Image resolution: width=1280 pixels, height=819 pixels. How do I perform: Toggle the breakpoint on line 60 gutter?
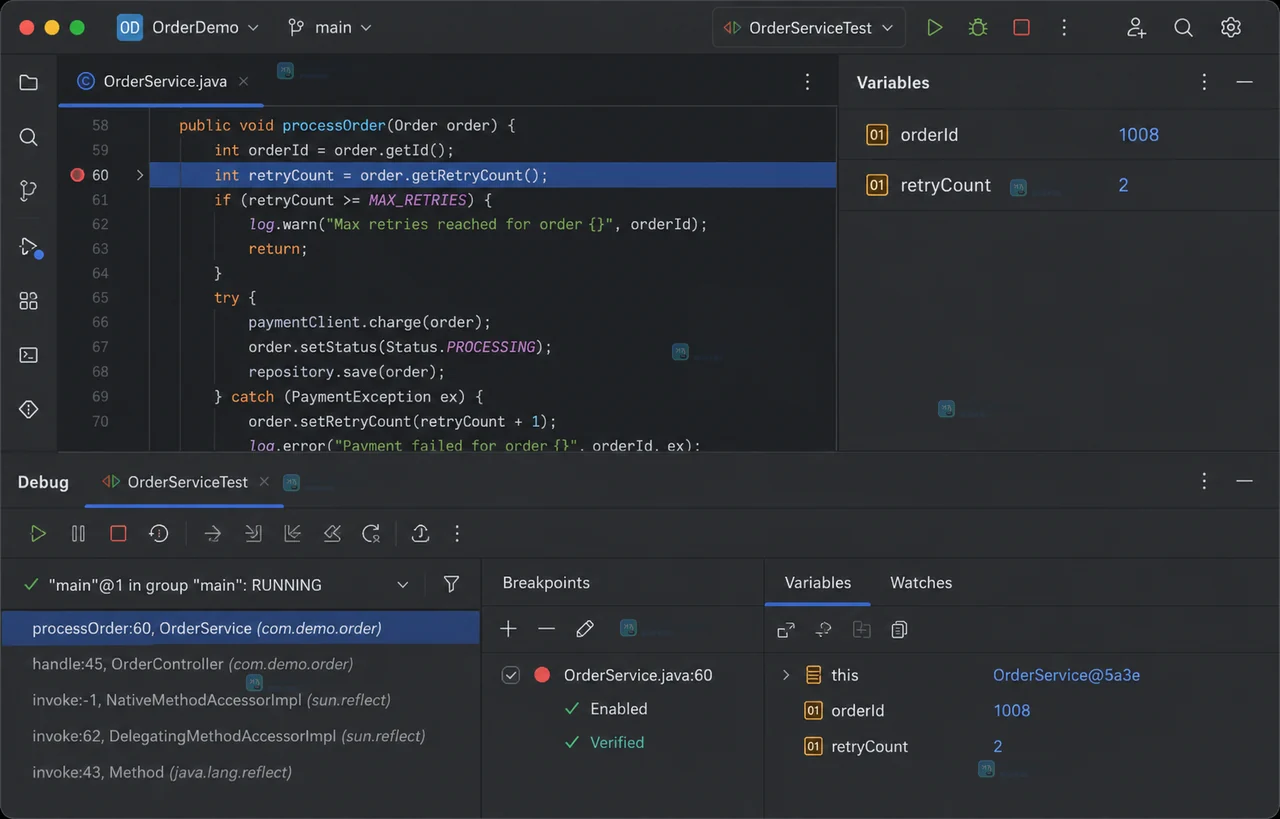[x=78, y=175]
